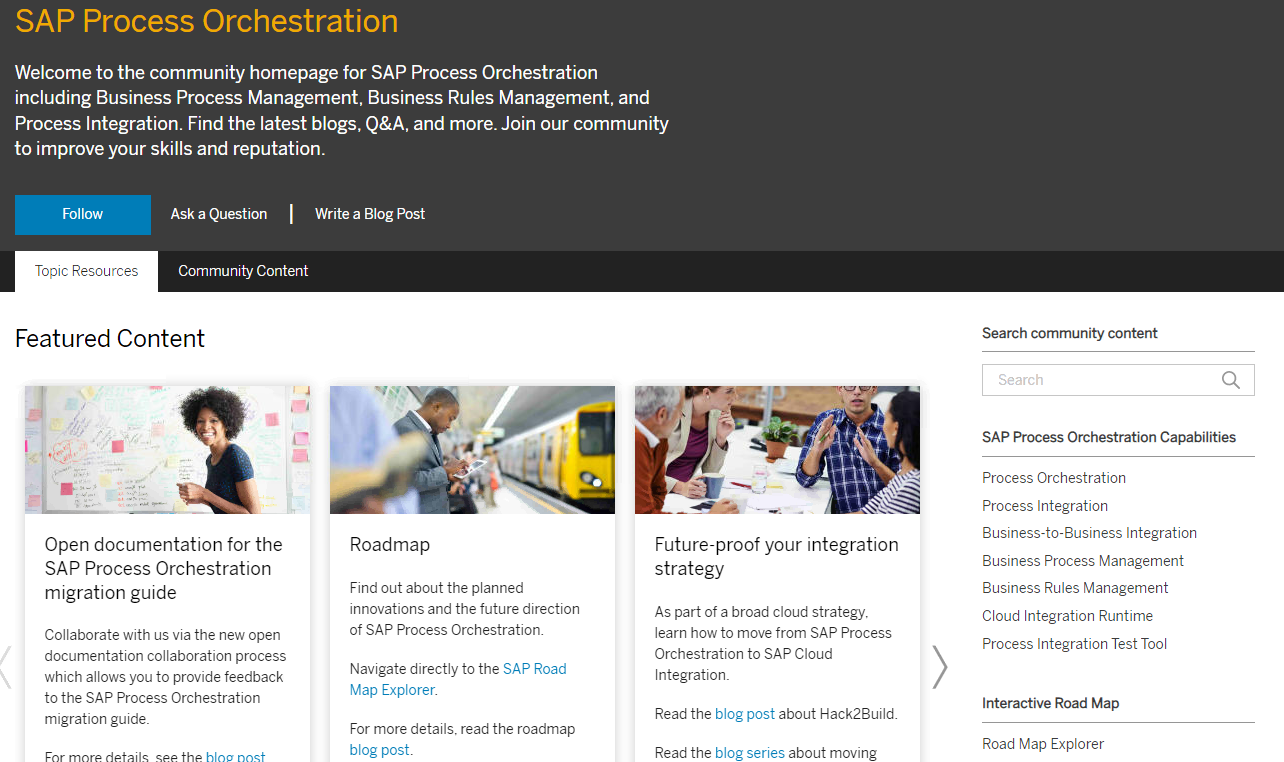Switch to the Topic Resources tab
The image size is (1284, 762).
(x=87, y=271)
